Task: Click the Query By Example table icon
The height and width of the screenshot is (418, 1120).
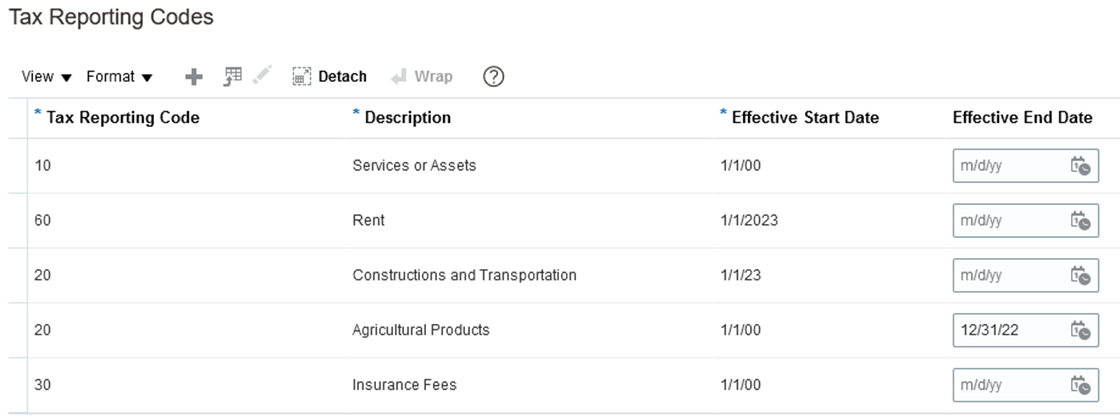Action: pyautogui.click(x=233, y=77)
